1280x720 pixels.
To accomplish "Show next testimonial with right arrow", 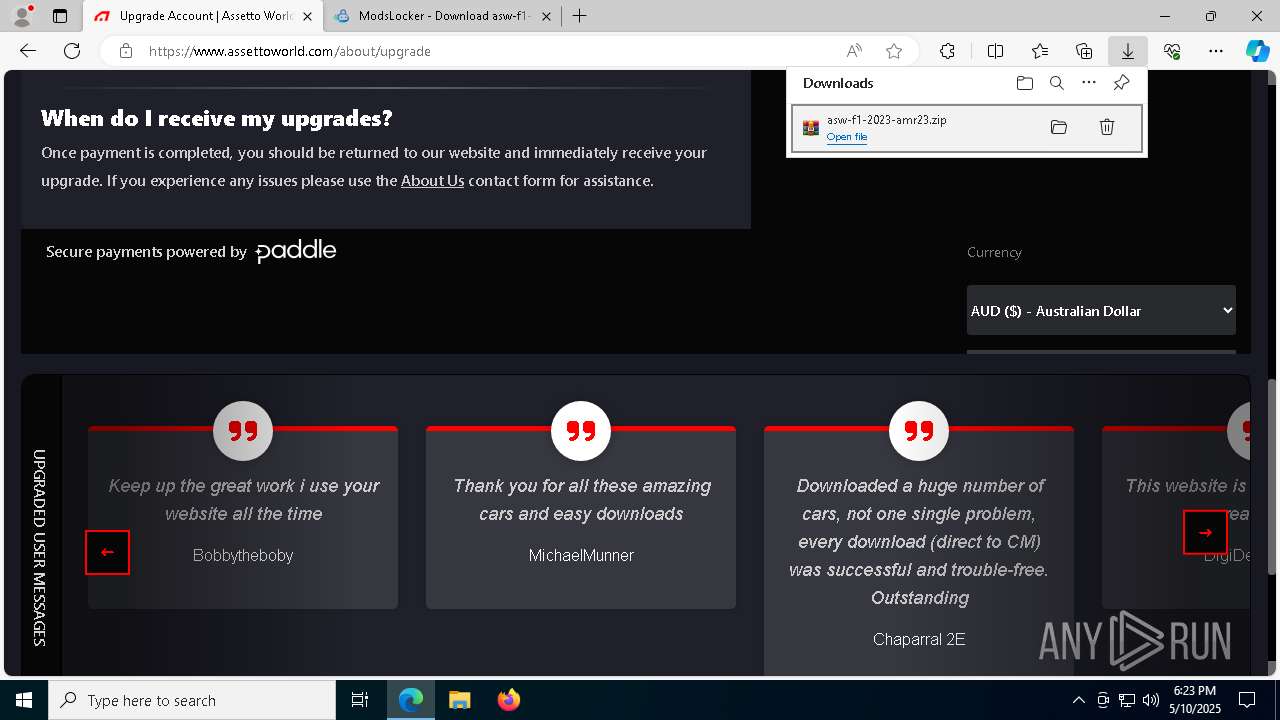I will pyautogui.click(x=1205, y=532).
